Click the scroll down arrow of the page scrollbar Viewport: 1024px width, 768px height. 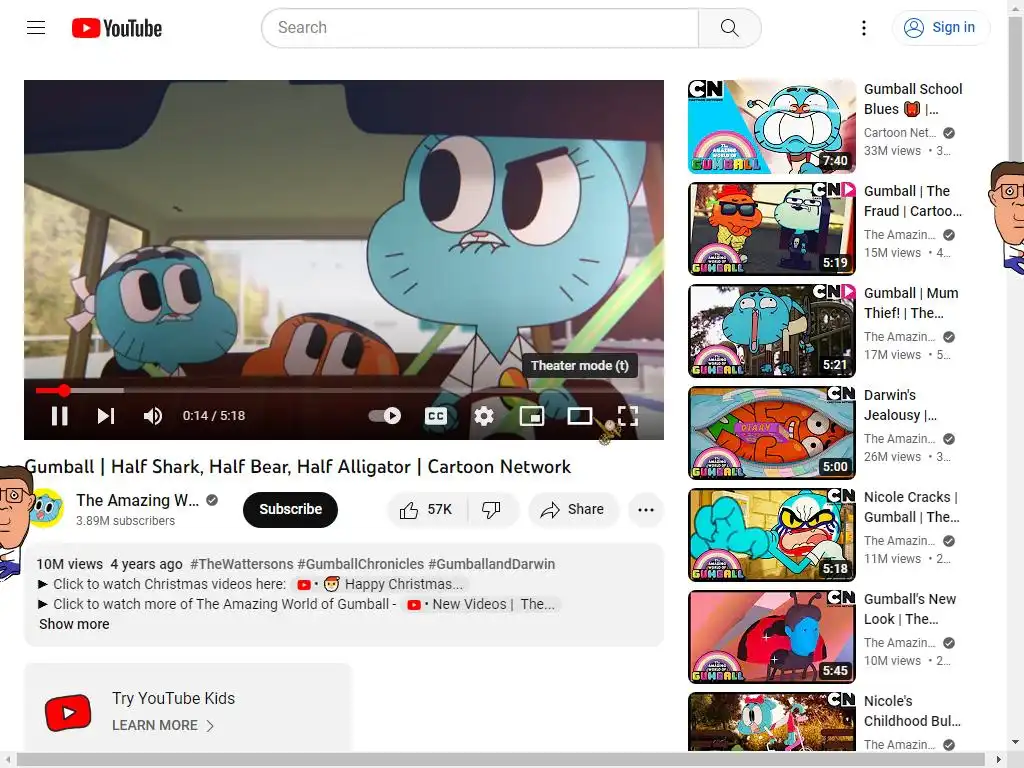point(1016,743)
